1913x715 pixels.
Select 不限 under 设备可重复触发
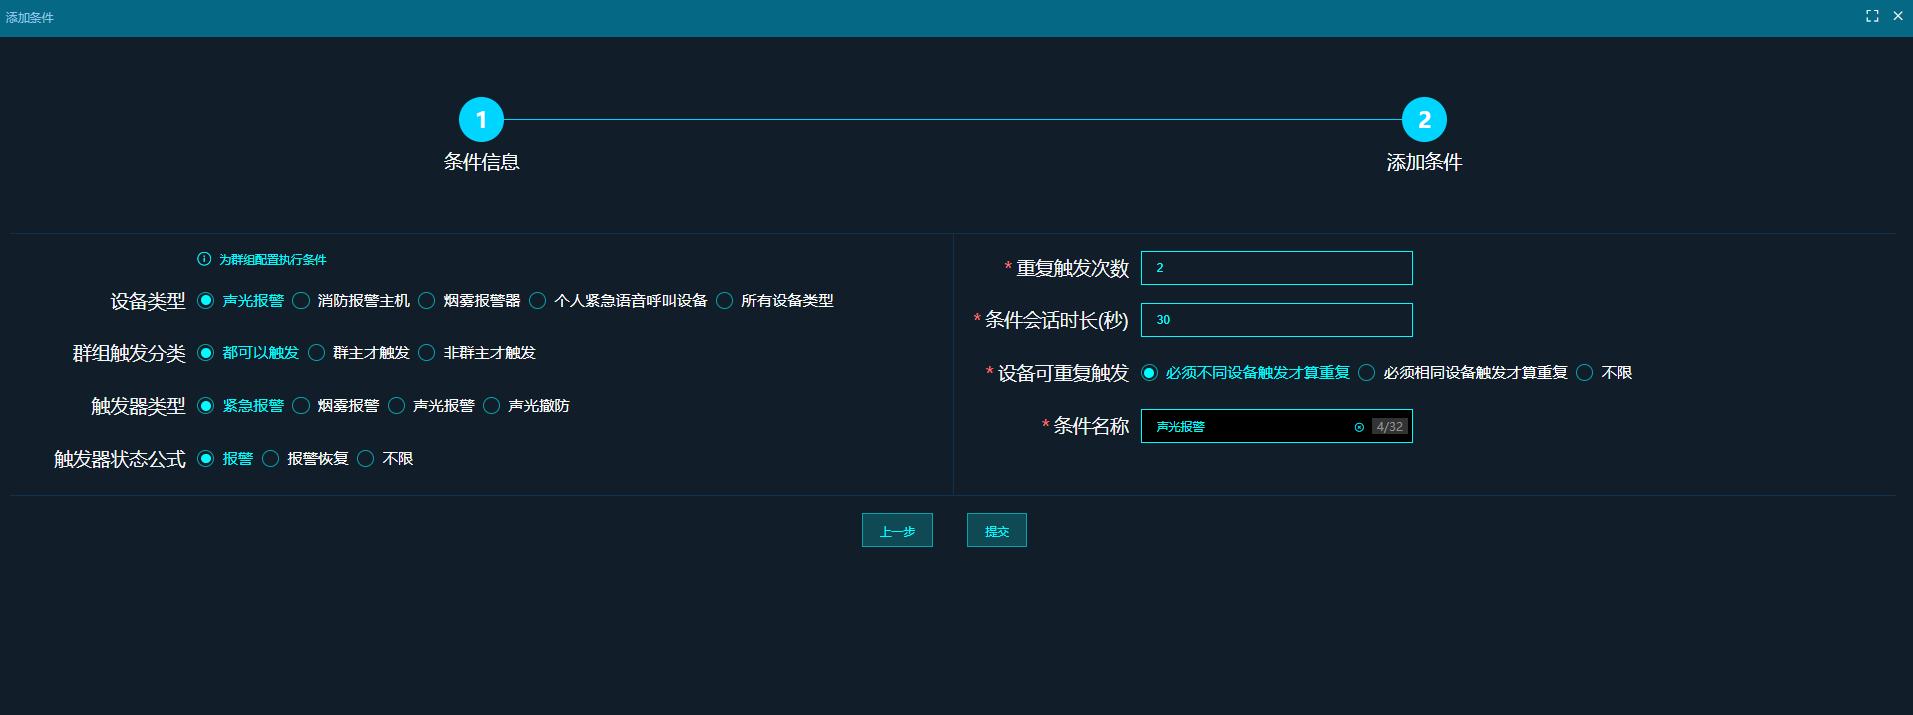(x=1585, y=373)
